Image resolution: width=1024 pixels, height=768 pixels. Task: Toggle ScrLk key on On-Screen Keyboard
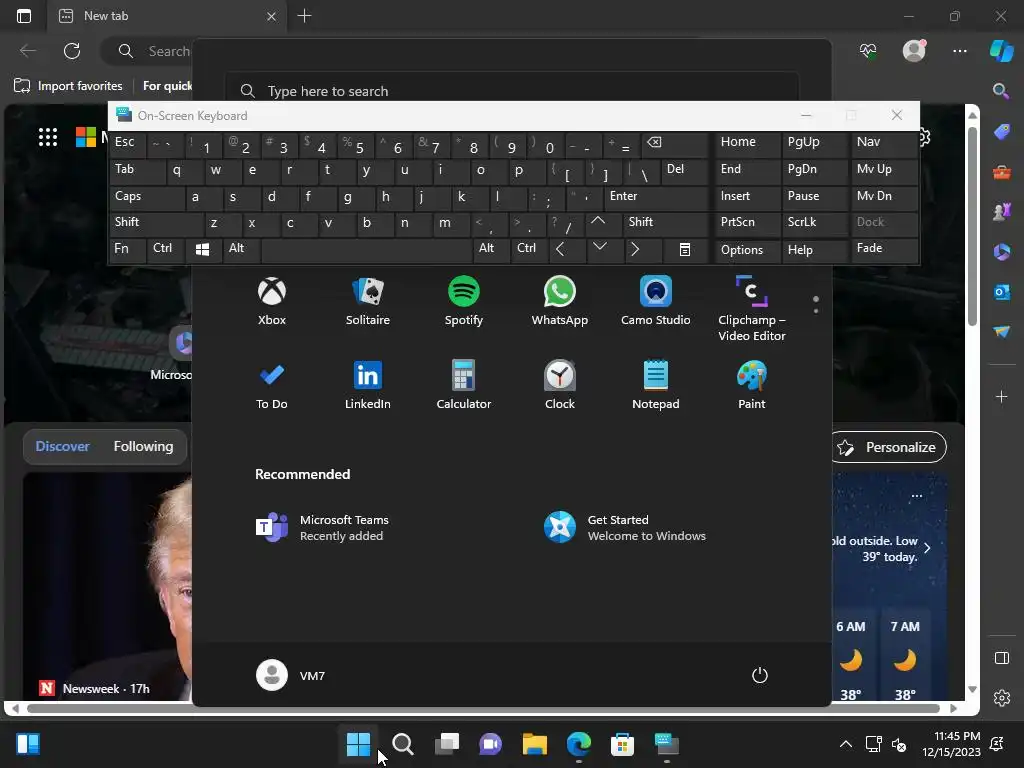click(814, 223)
